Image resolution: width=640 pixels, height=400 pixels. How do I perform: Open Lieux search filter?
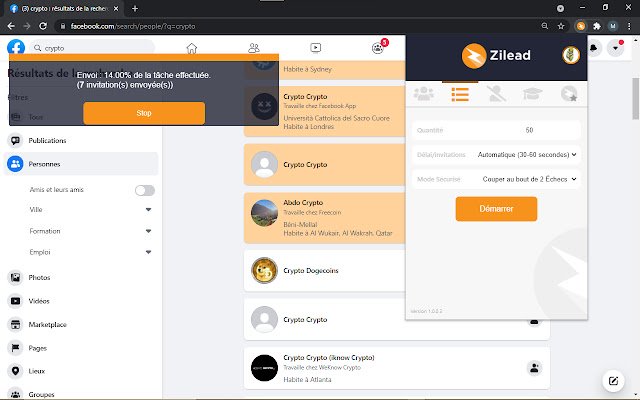(81, 371)
